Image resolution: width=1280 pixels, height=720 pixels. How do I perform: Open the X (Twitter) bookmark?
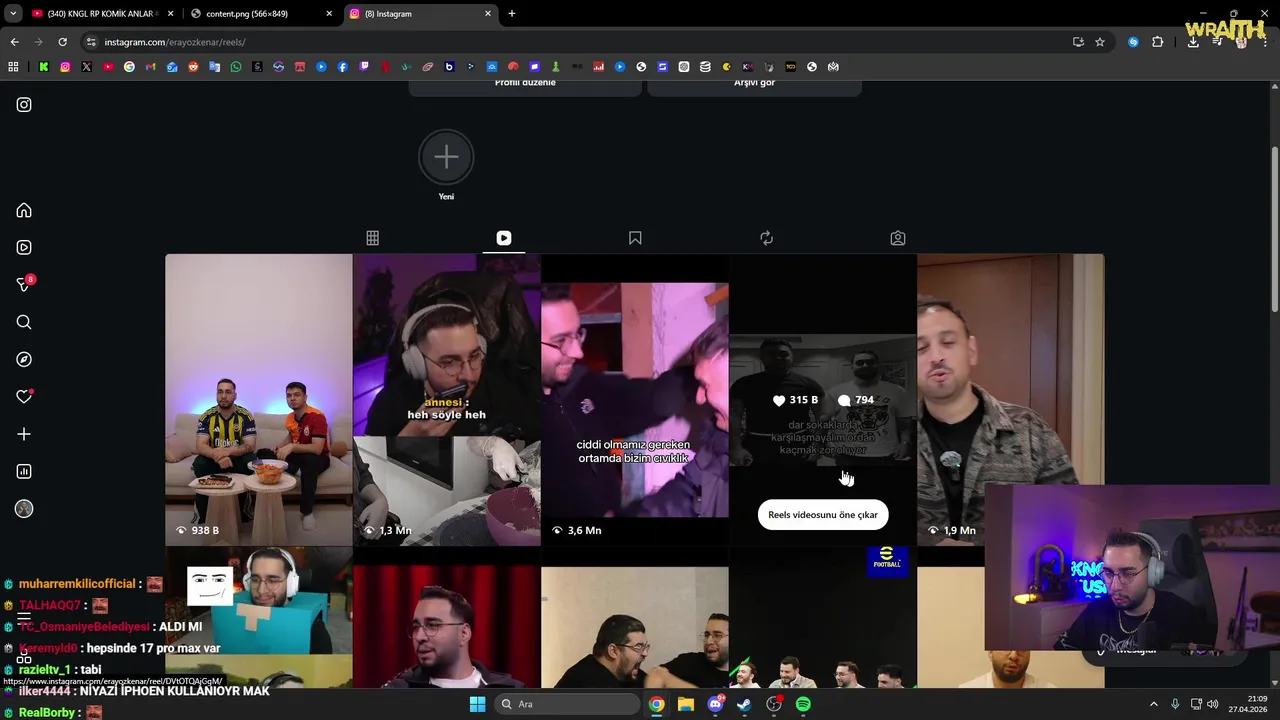click(x=86, y=67)
